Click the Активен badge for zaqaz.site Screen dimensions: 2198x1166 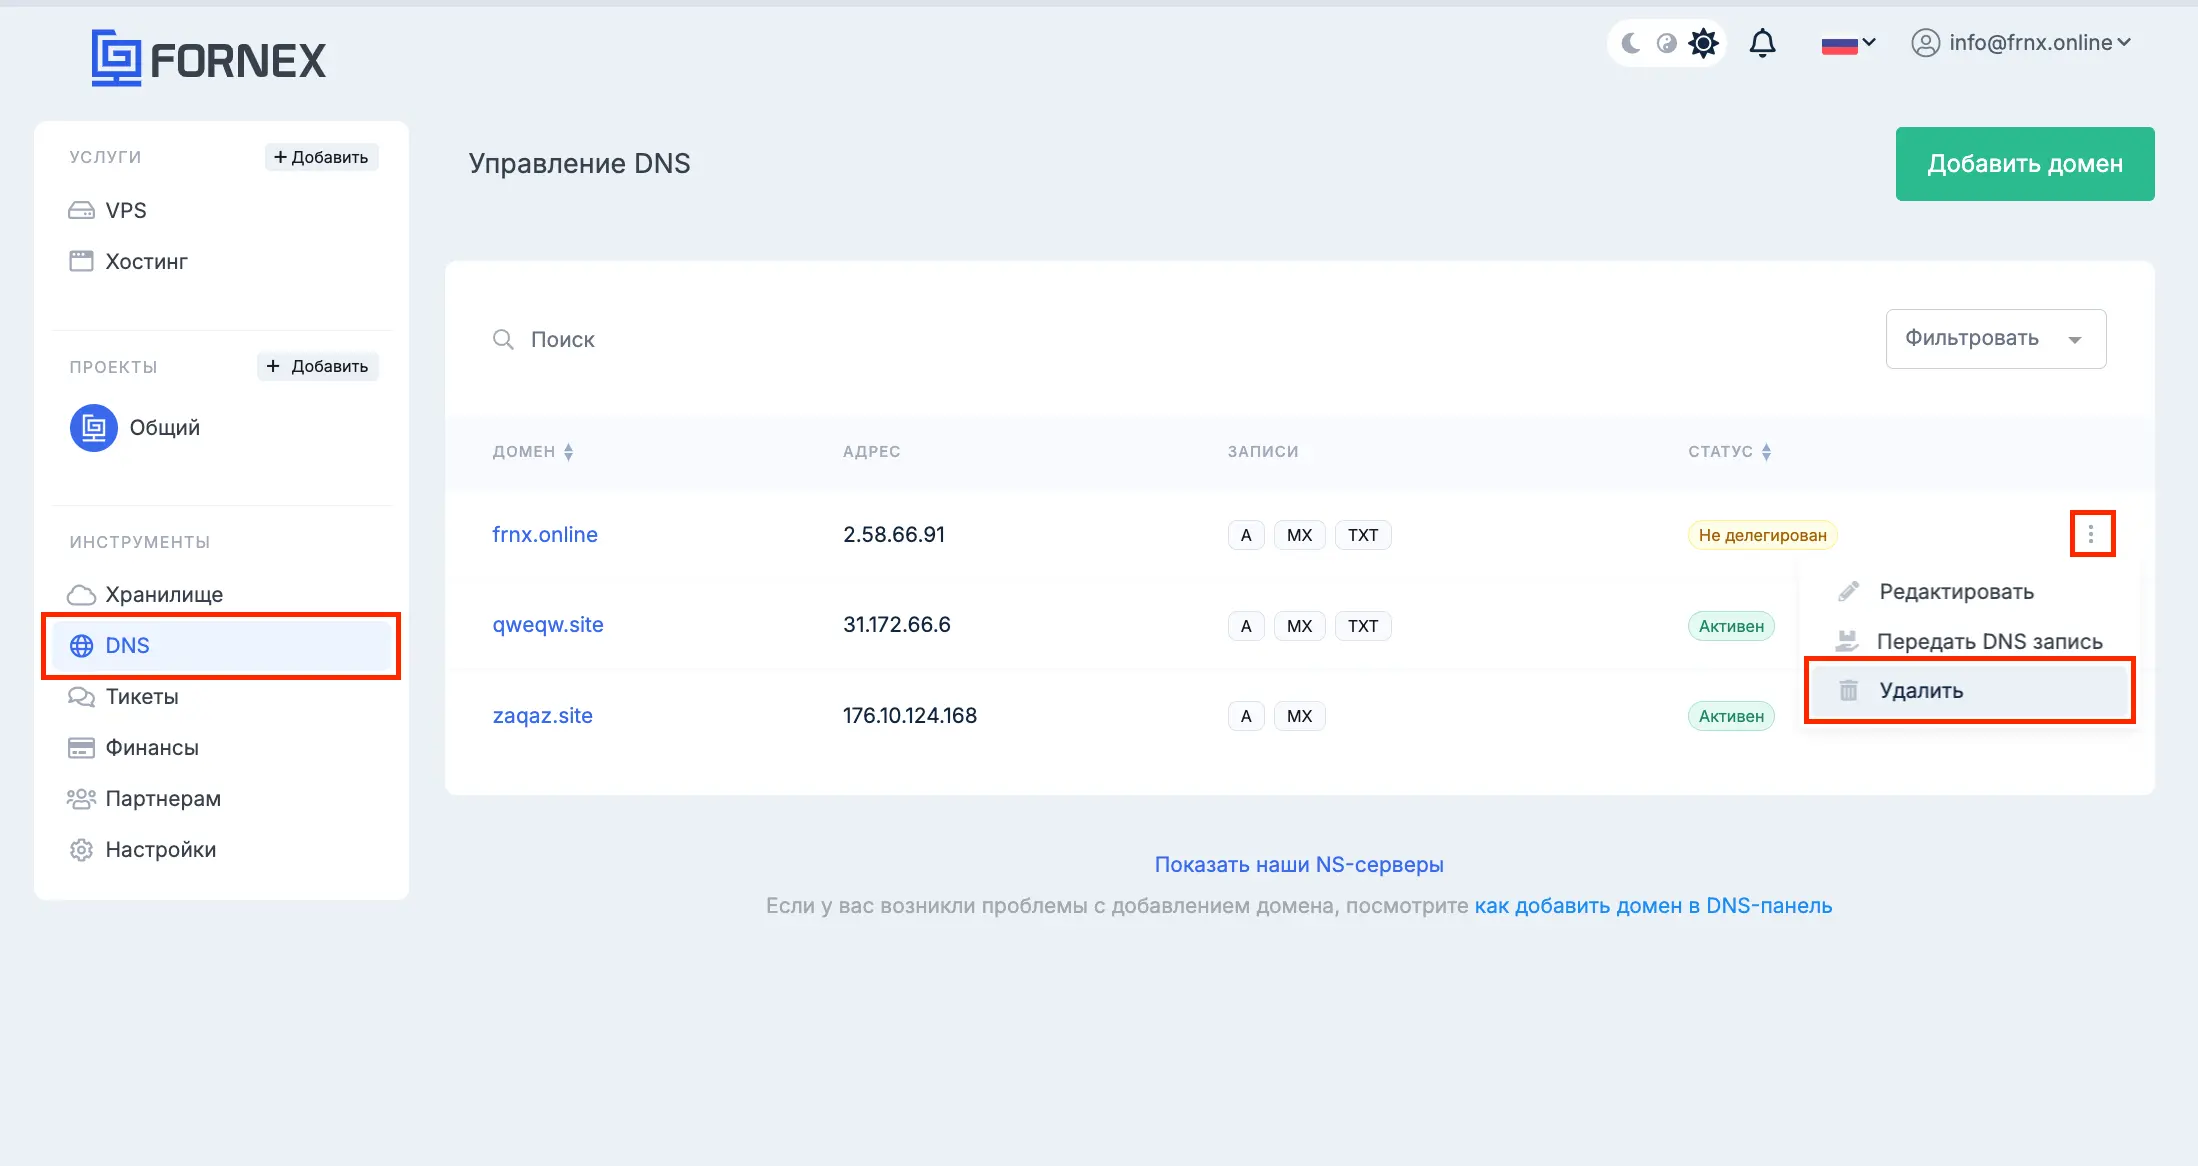click(x=1731, y=716)
